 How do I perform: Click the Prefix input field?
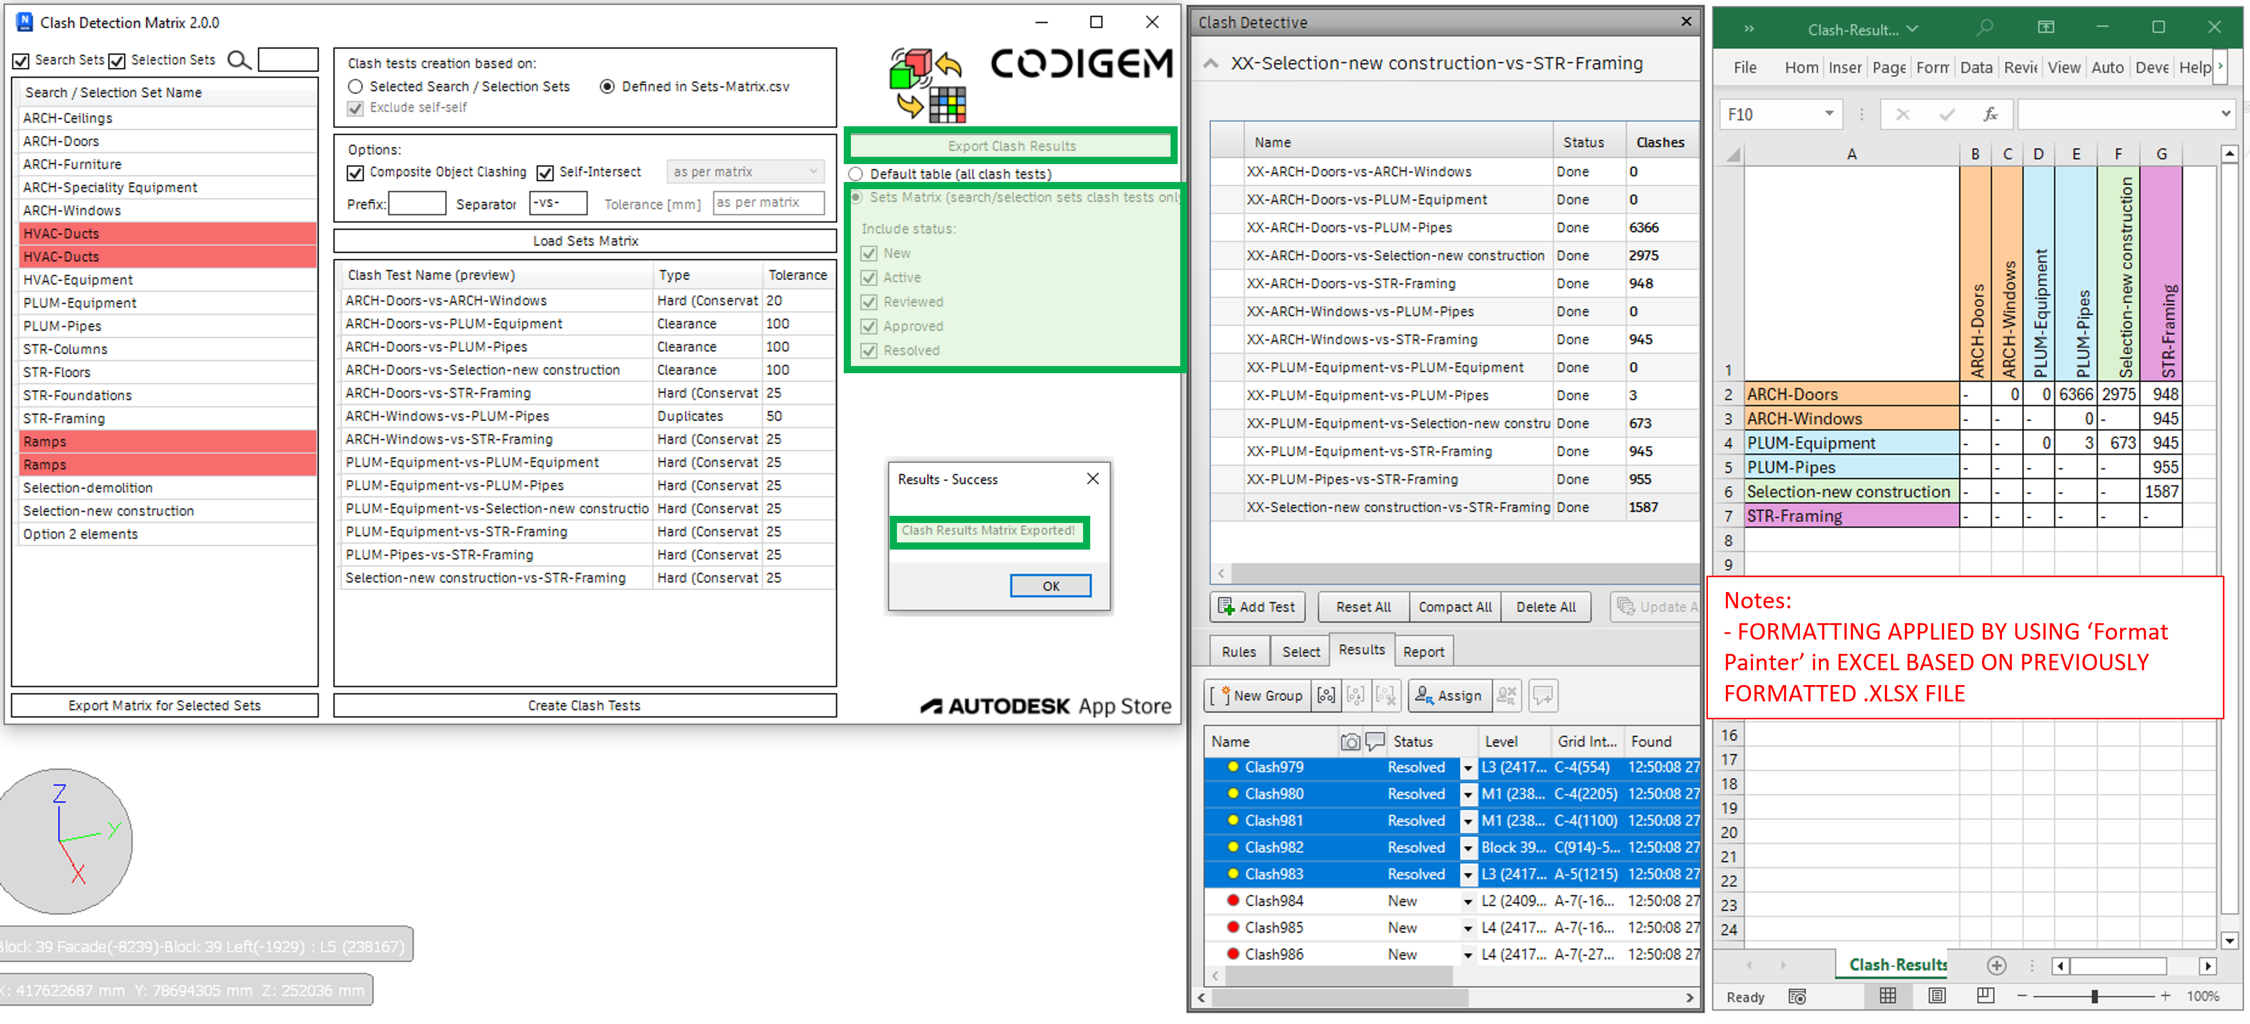pos(417,203)
